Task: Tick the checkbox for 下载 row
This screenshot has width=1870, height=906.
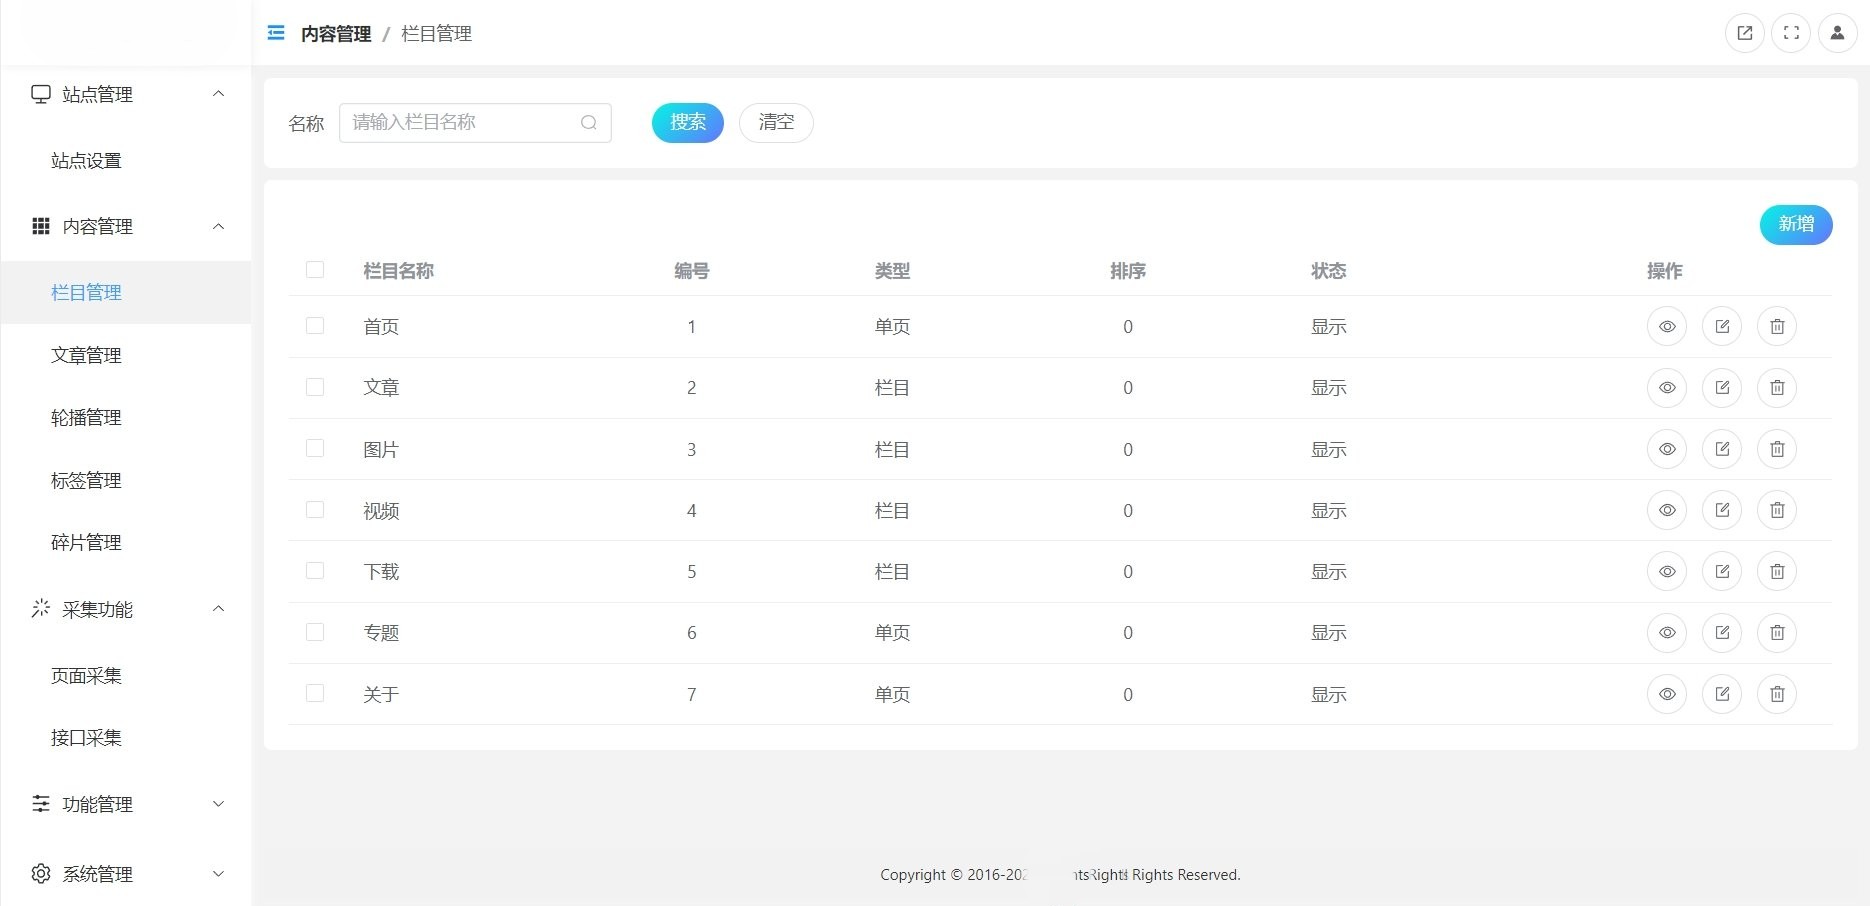Action: click(315, 571)
